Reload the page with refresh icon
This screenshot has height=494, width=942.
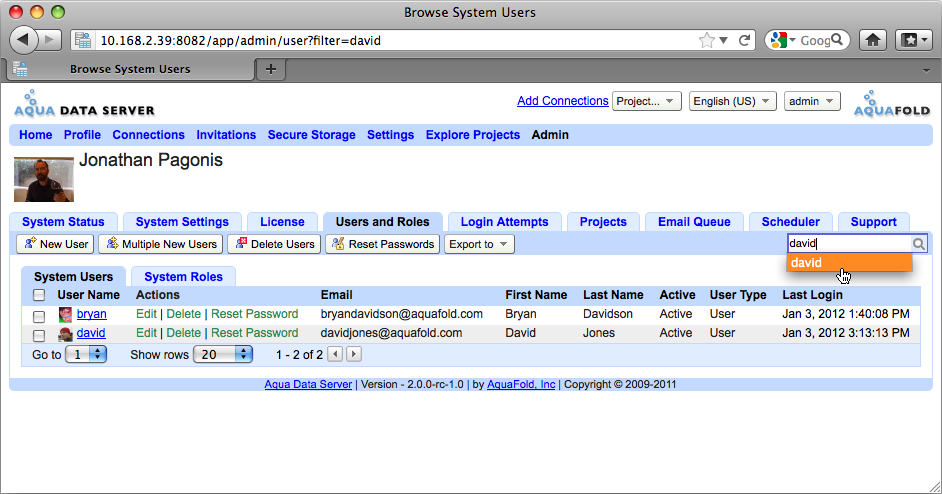(x=744, y=40)
